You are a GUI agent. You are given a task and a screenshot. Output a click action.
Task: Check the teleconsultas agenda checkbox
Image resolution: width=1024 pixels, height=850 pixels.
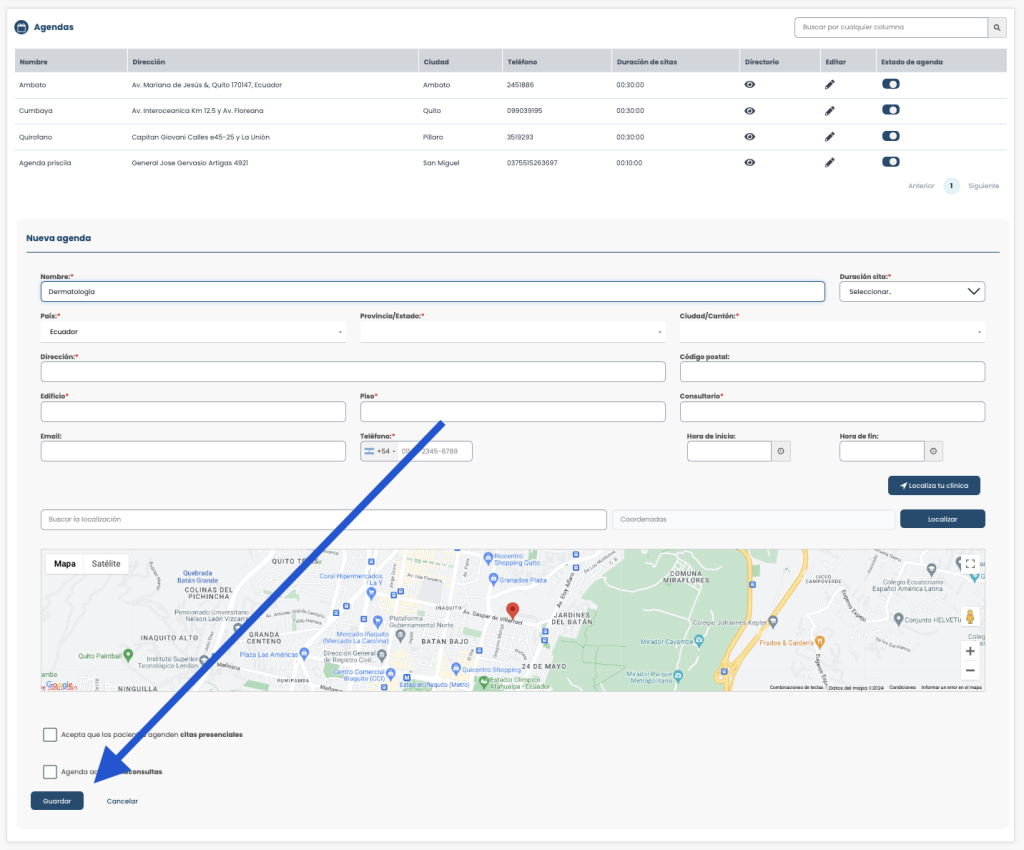tap(50, 772)
